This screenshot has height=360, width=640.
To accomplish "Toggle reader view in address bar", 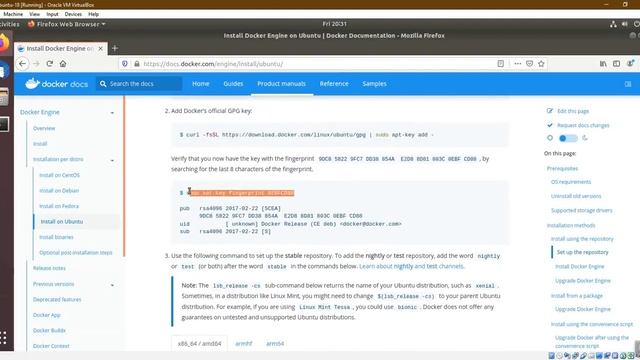I will point(500,64).
